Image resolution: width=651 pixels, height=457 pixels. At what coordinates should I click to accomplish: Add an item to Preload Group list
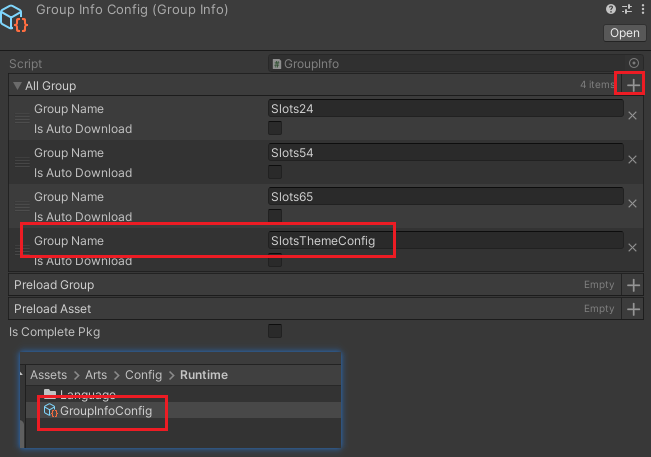pos(633,286)
